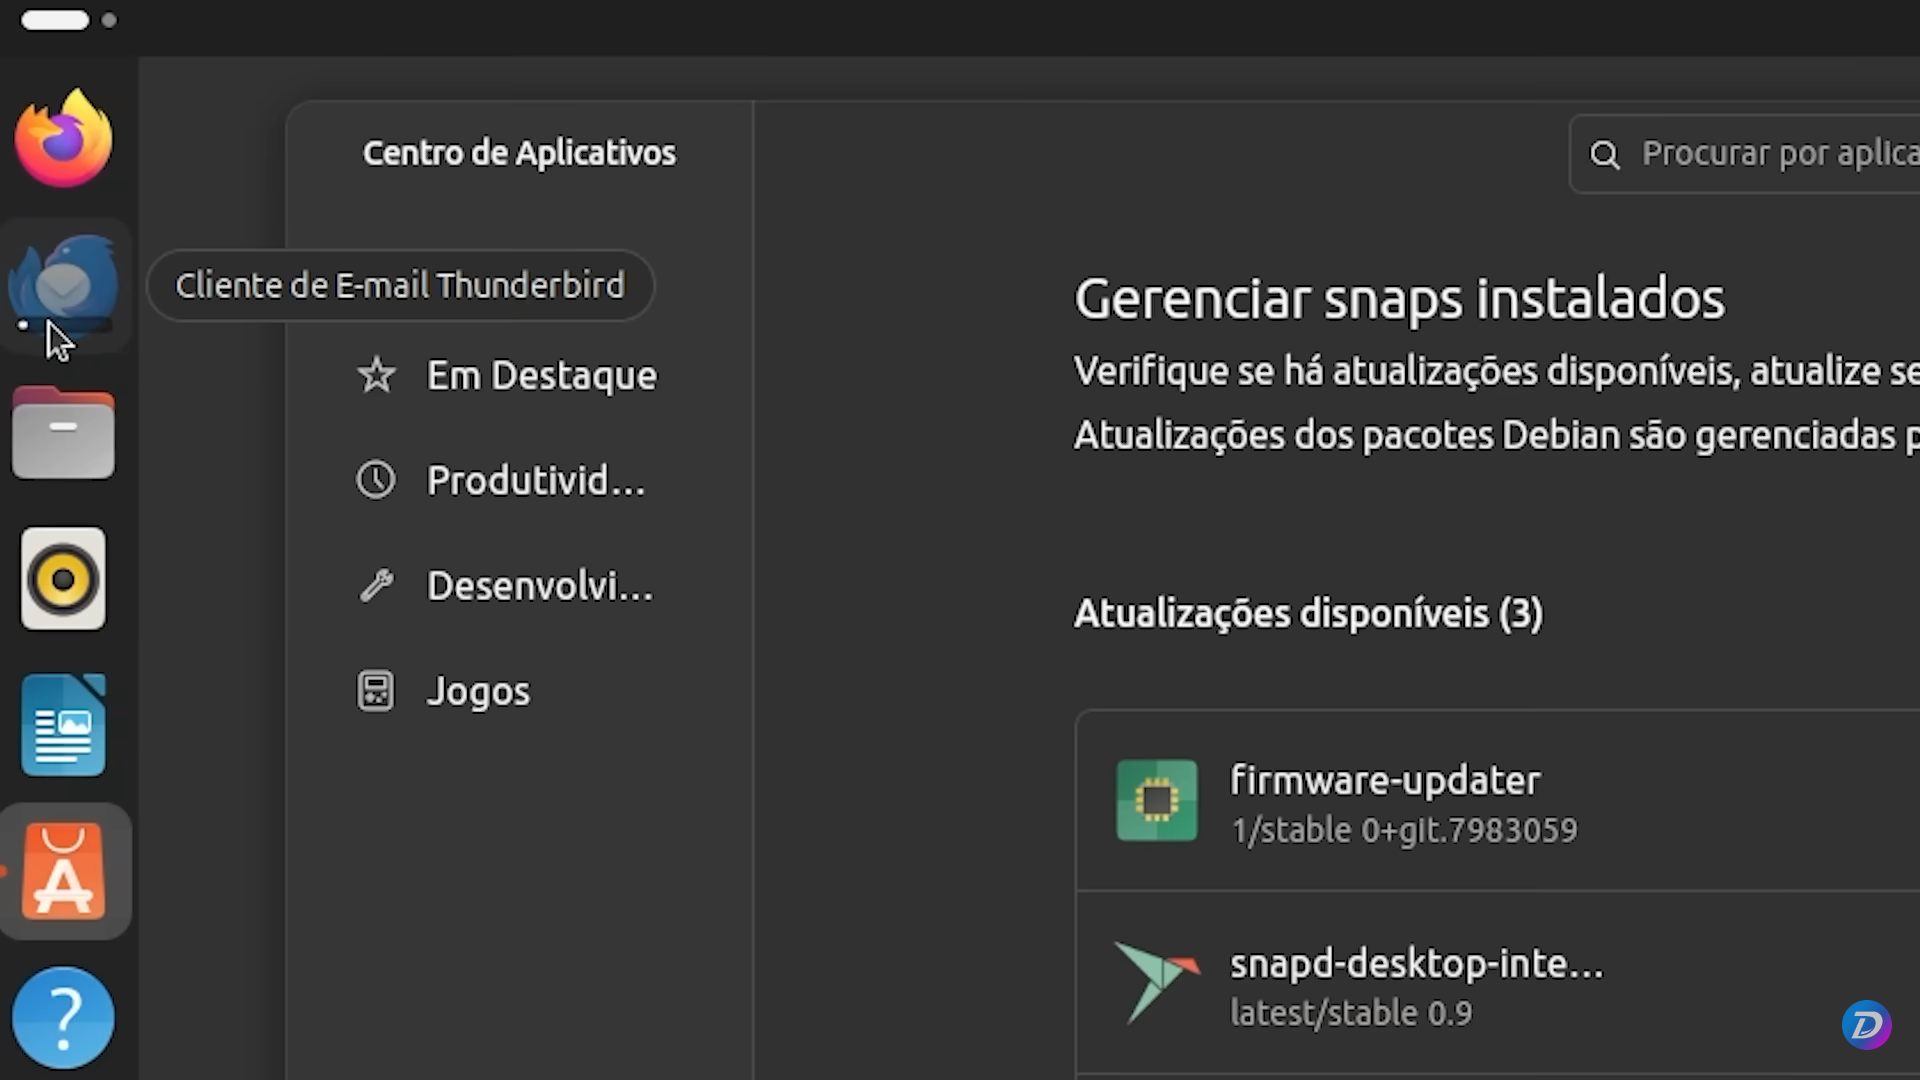This screenshot has width=1920, height=1080.
Task: Launch LibreOffice Writer from the dock
Action: pyautogui.click(x=63, y=724)
